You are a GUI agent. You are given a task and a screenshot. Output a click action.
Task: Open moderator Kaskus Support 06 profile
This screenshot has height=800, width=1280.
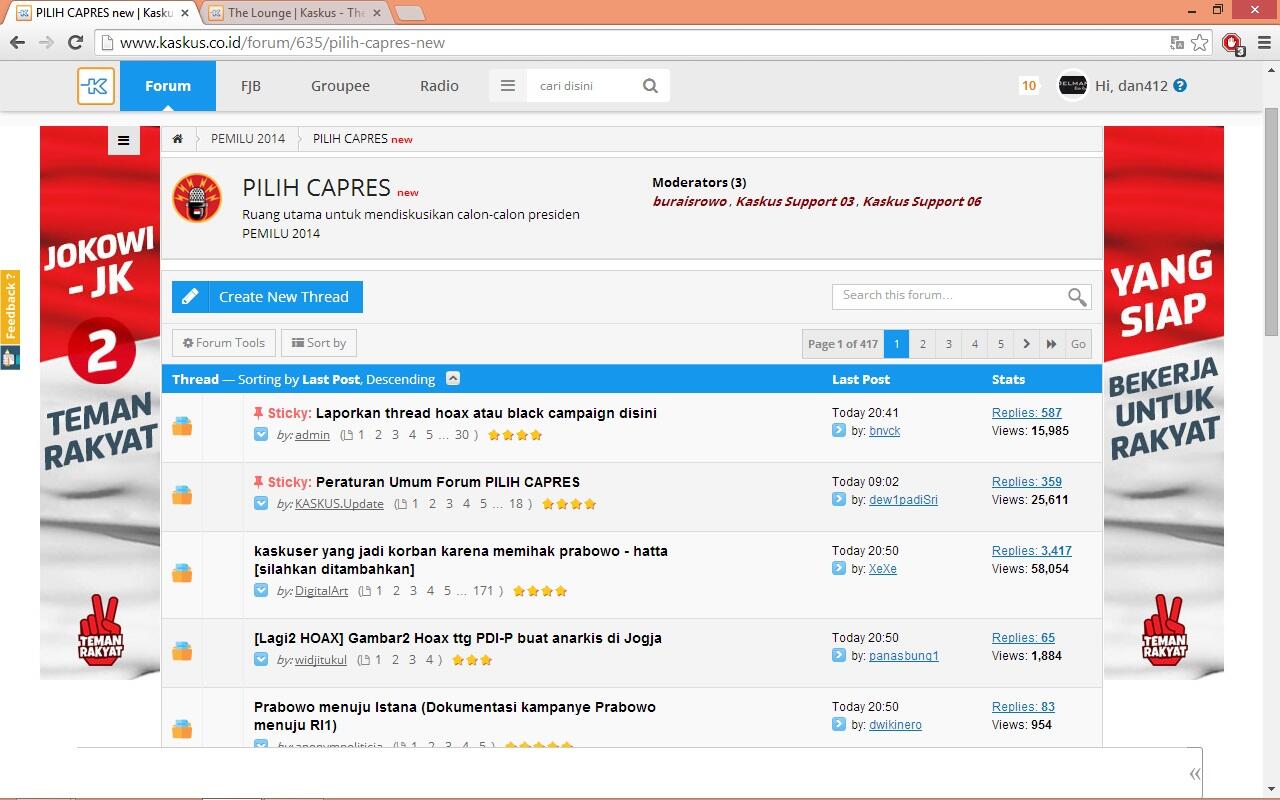(922, 201)
